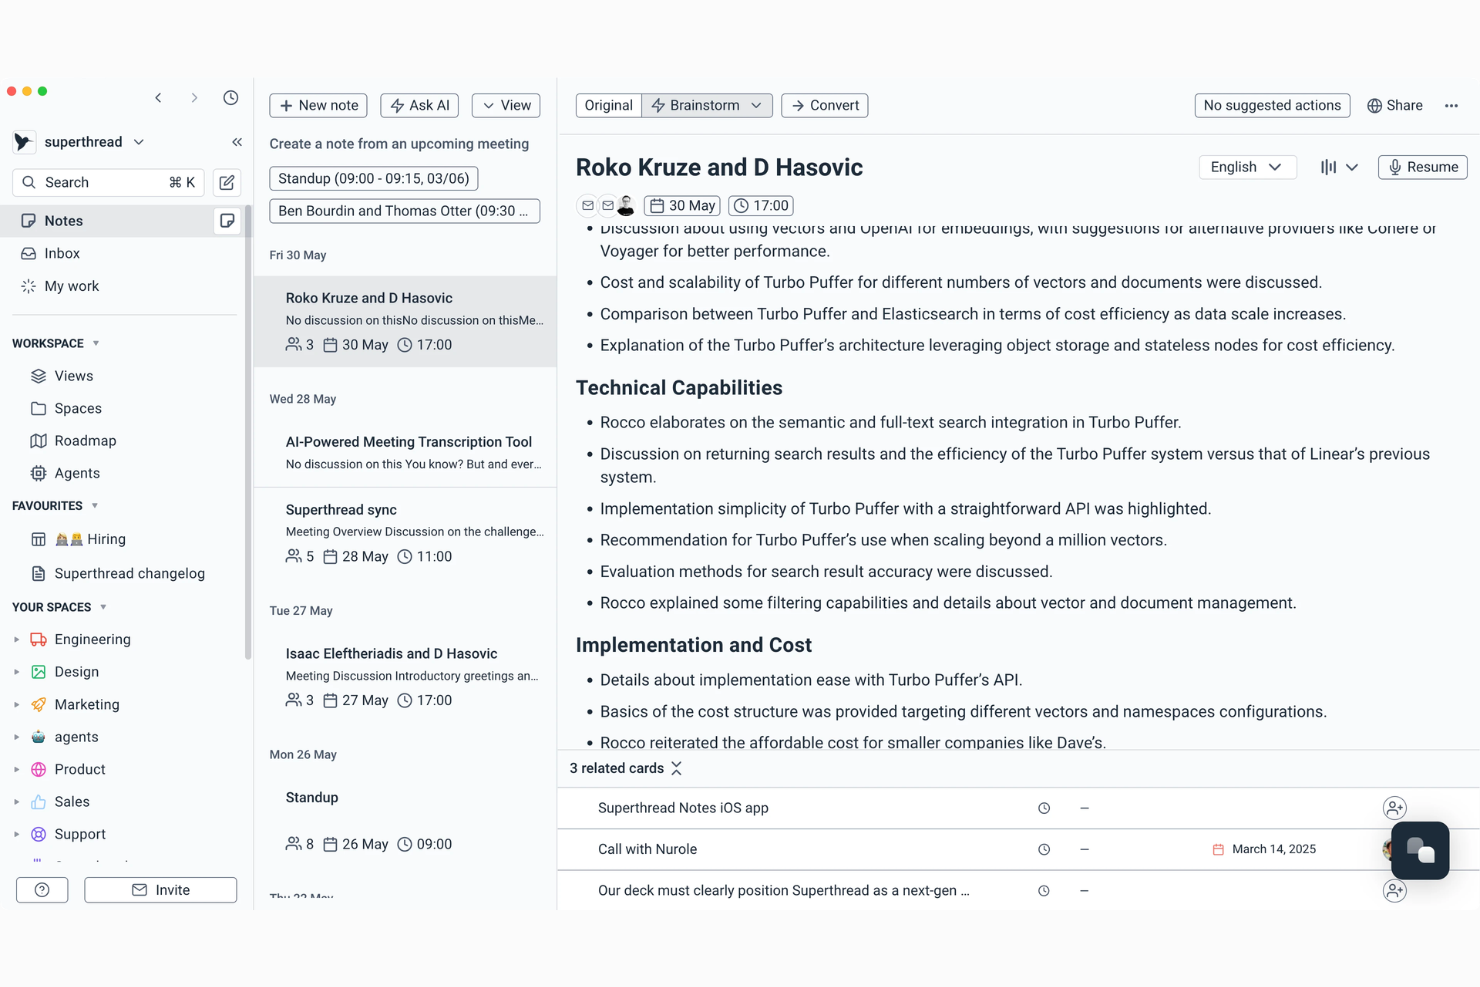Click the quick note icon beside Notes
Image resolution: width=1480 pixels, height=987 pixels.
[x=227, y=221]
